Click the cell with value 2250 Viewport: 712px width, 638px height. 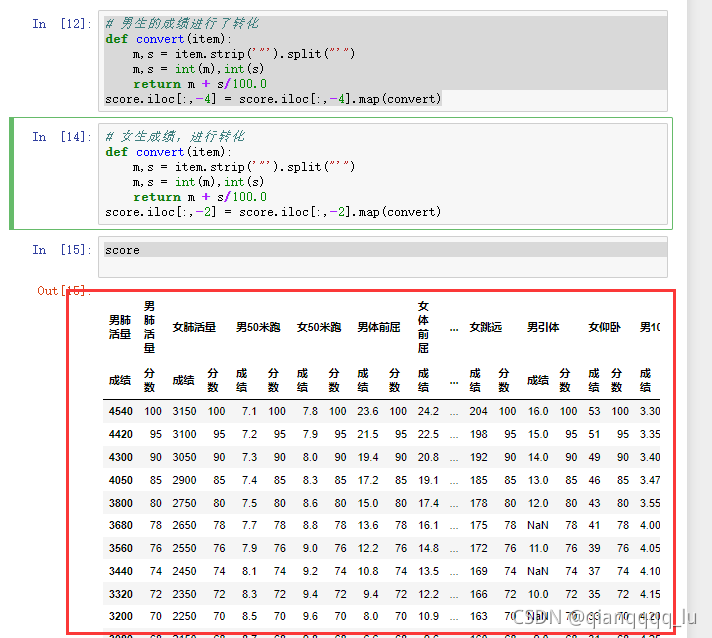click(x=184, y=617)
